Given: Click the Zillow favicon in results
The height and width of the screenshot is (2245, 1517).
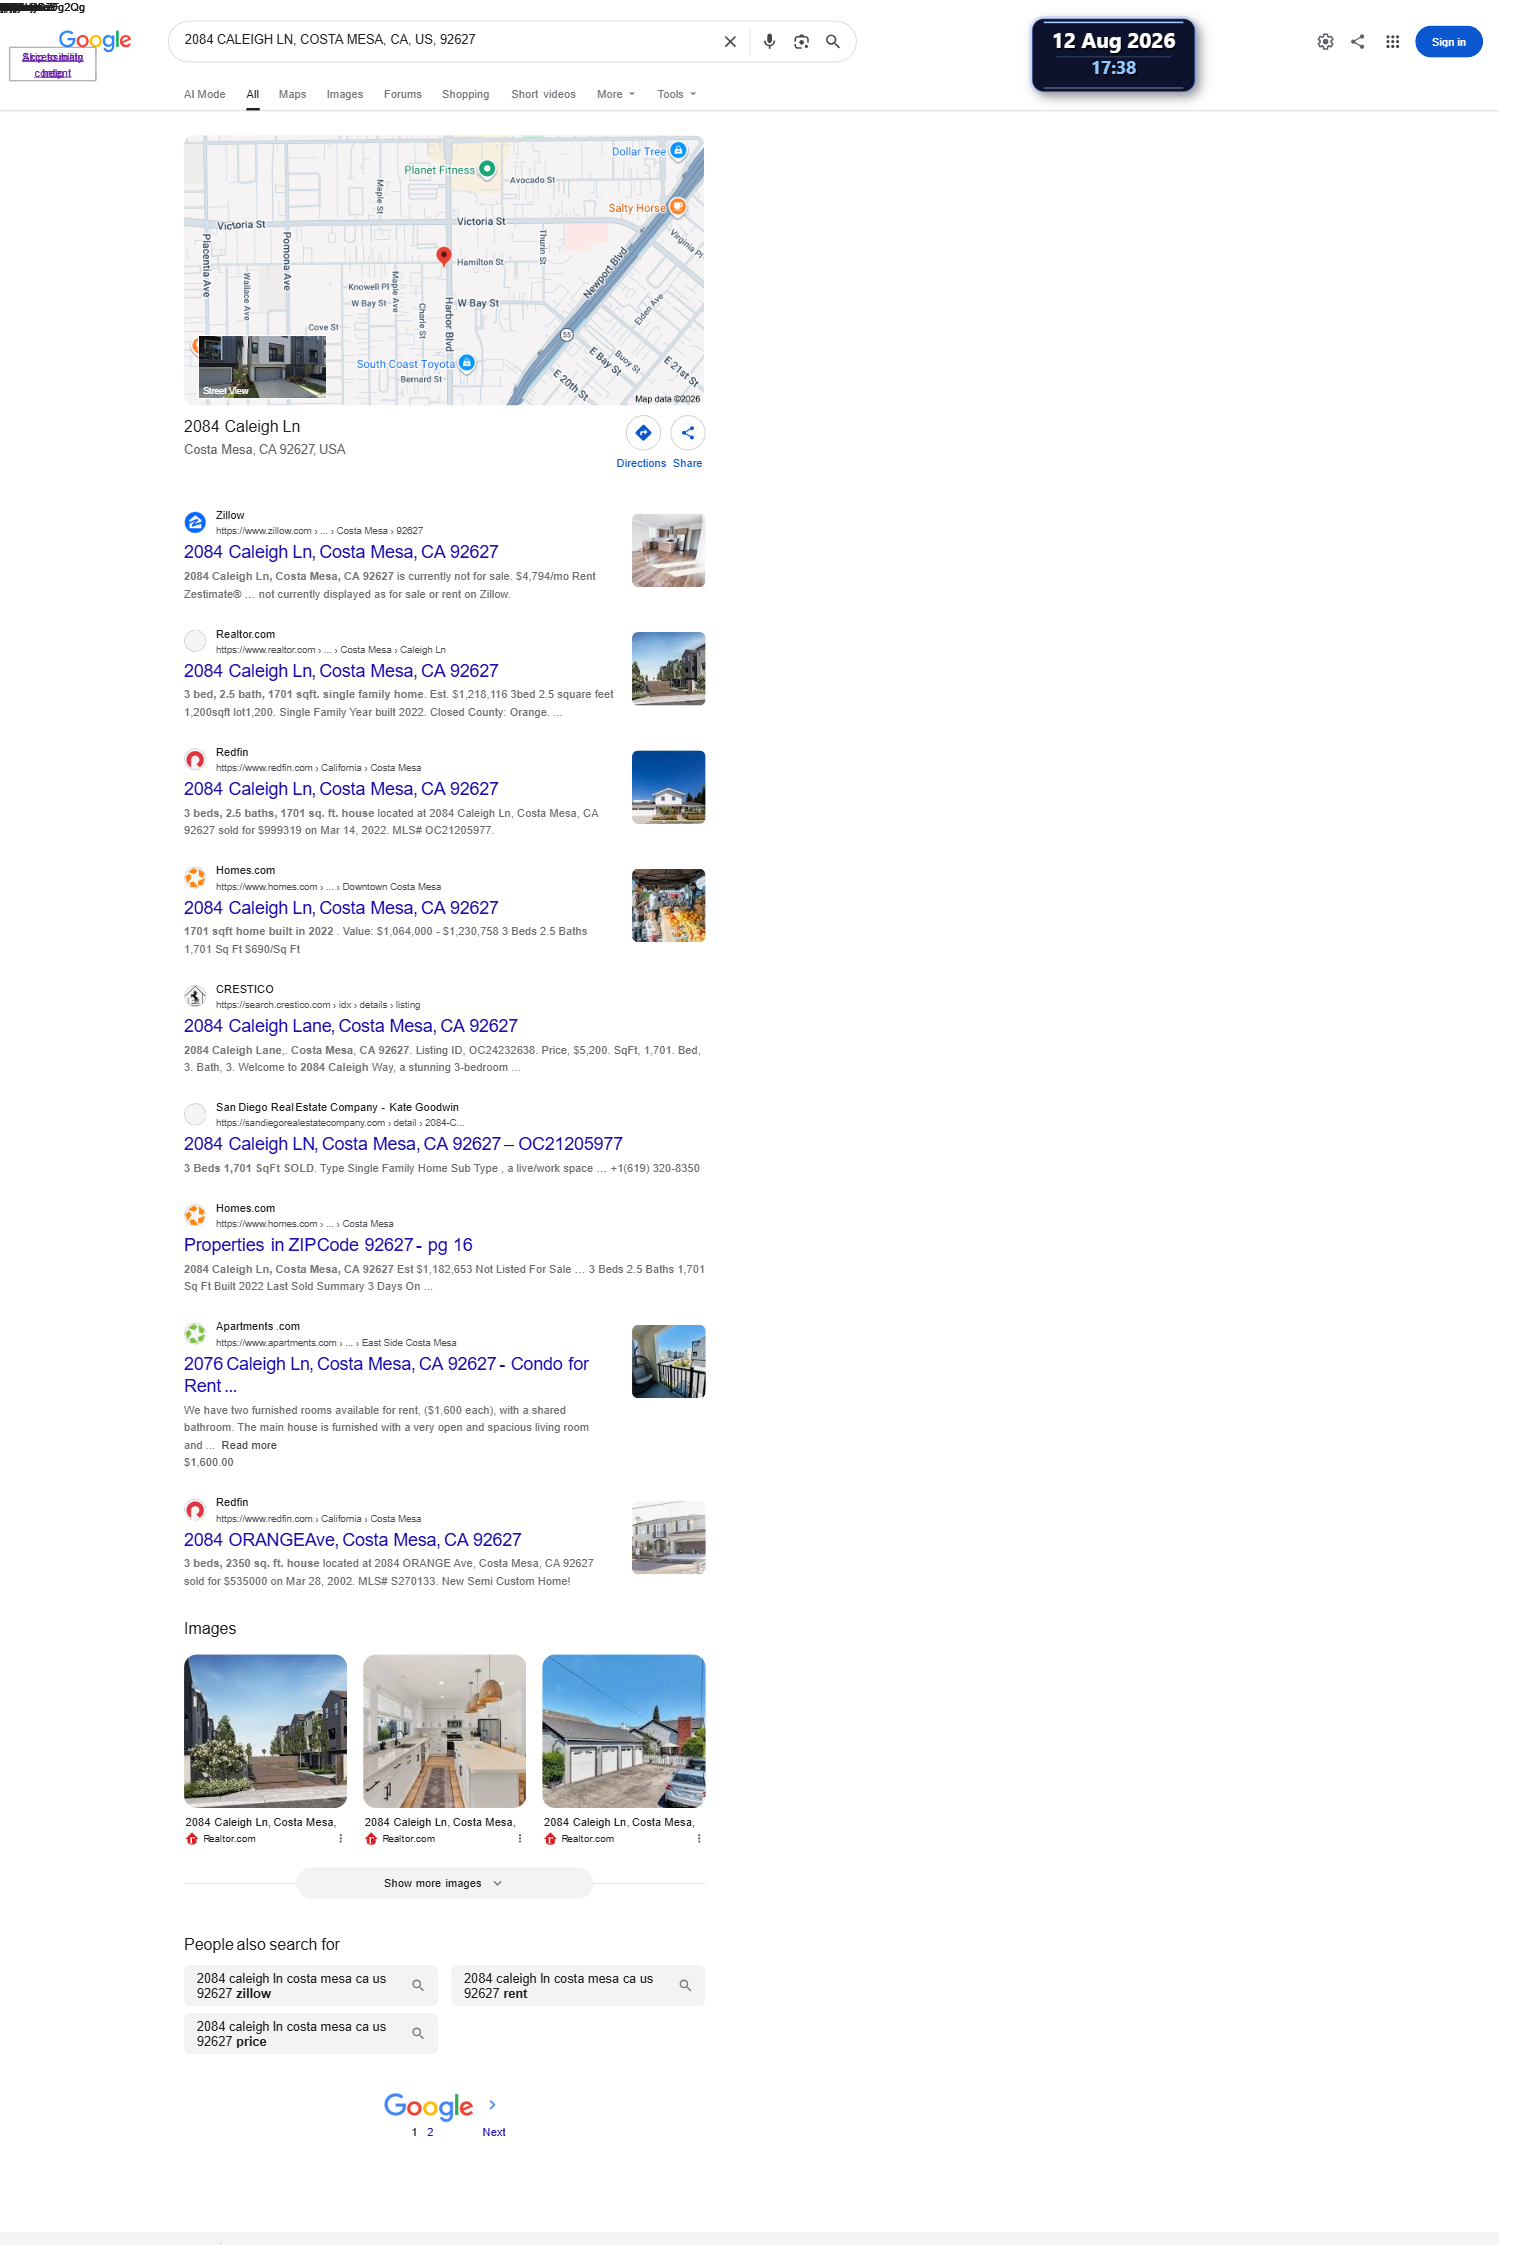Looking at the screenshot, I should point(195,522).
